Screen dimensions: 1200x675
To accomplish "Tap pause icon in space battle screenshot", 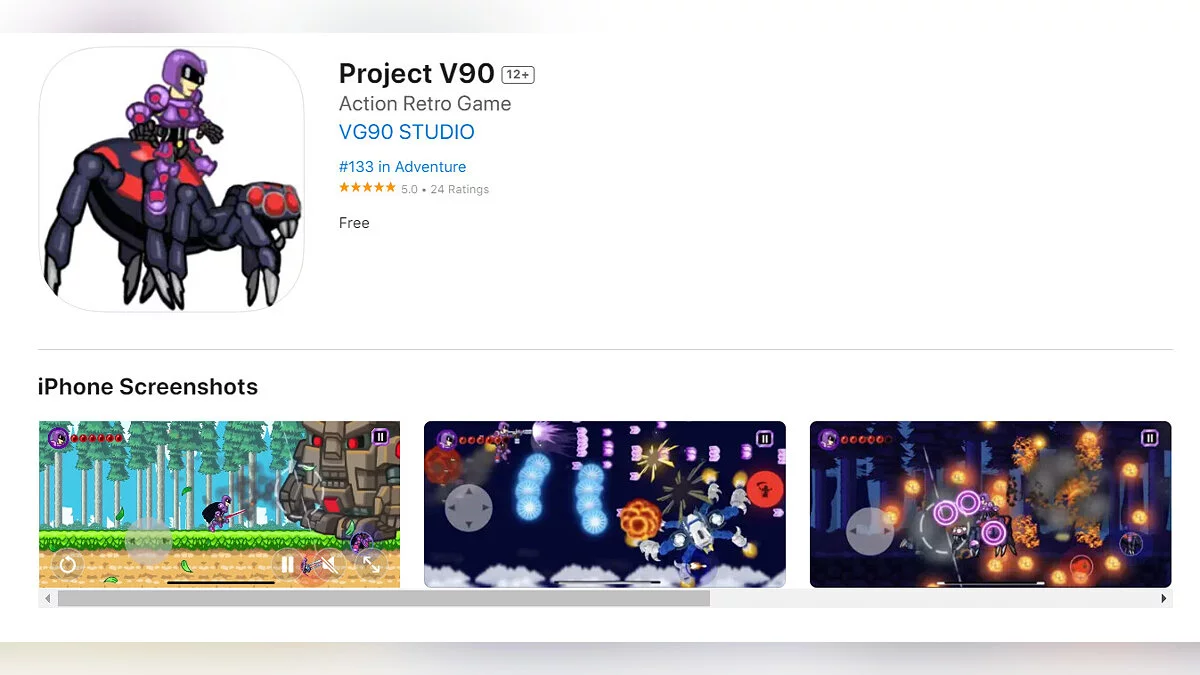I will click(x=765, y=438).
